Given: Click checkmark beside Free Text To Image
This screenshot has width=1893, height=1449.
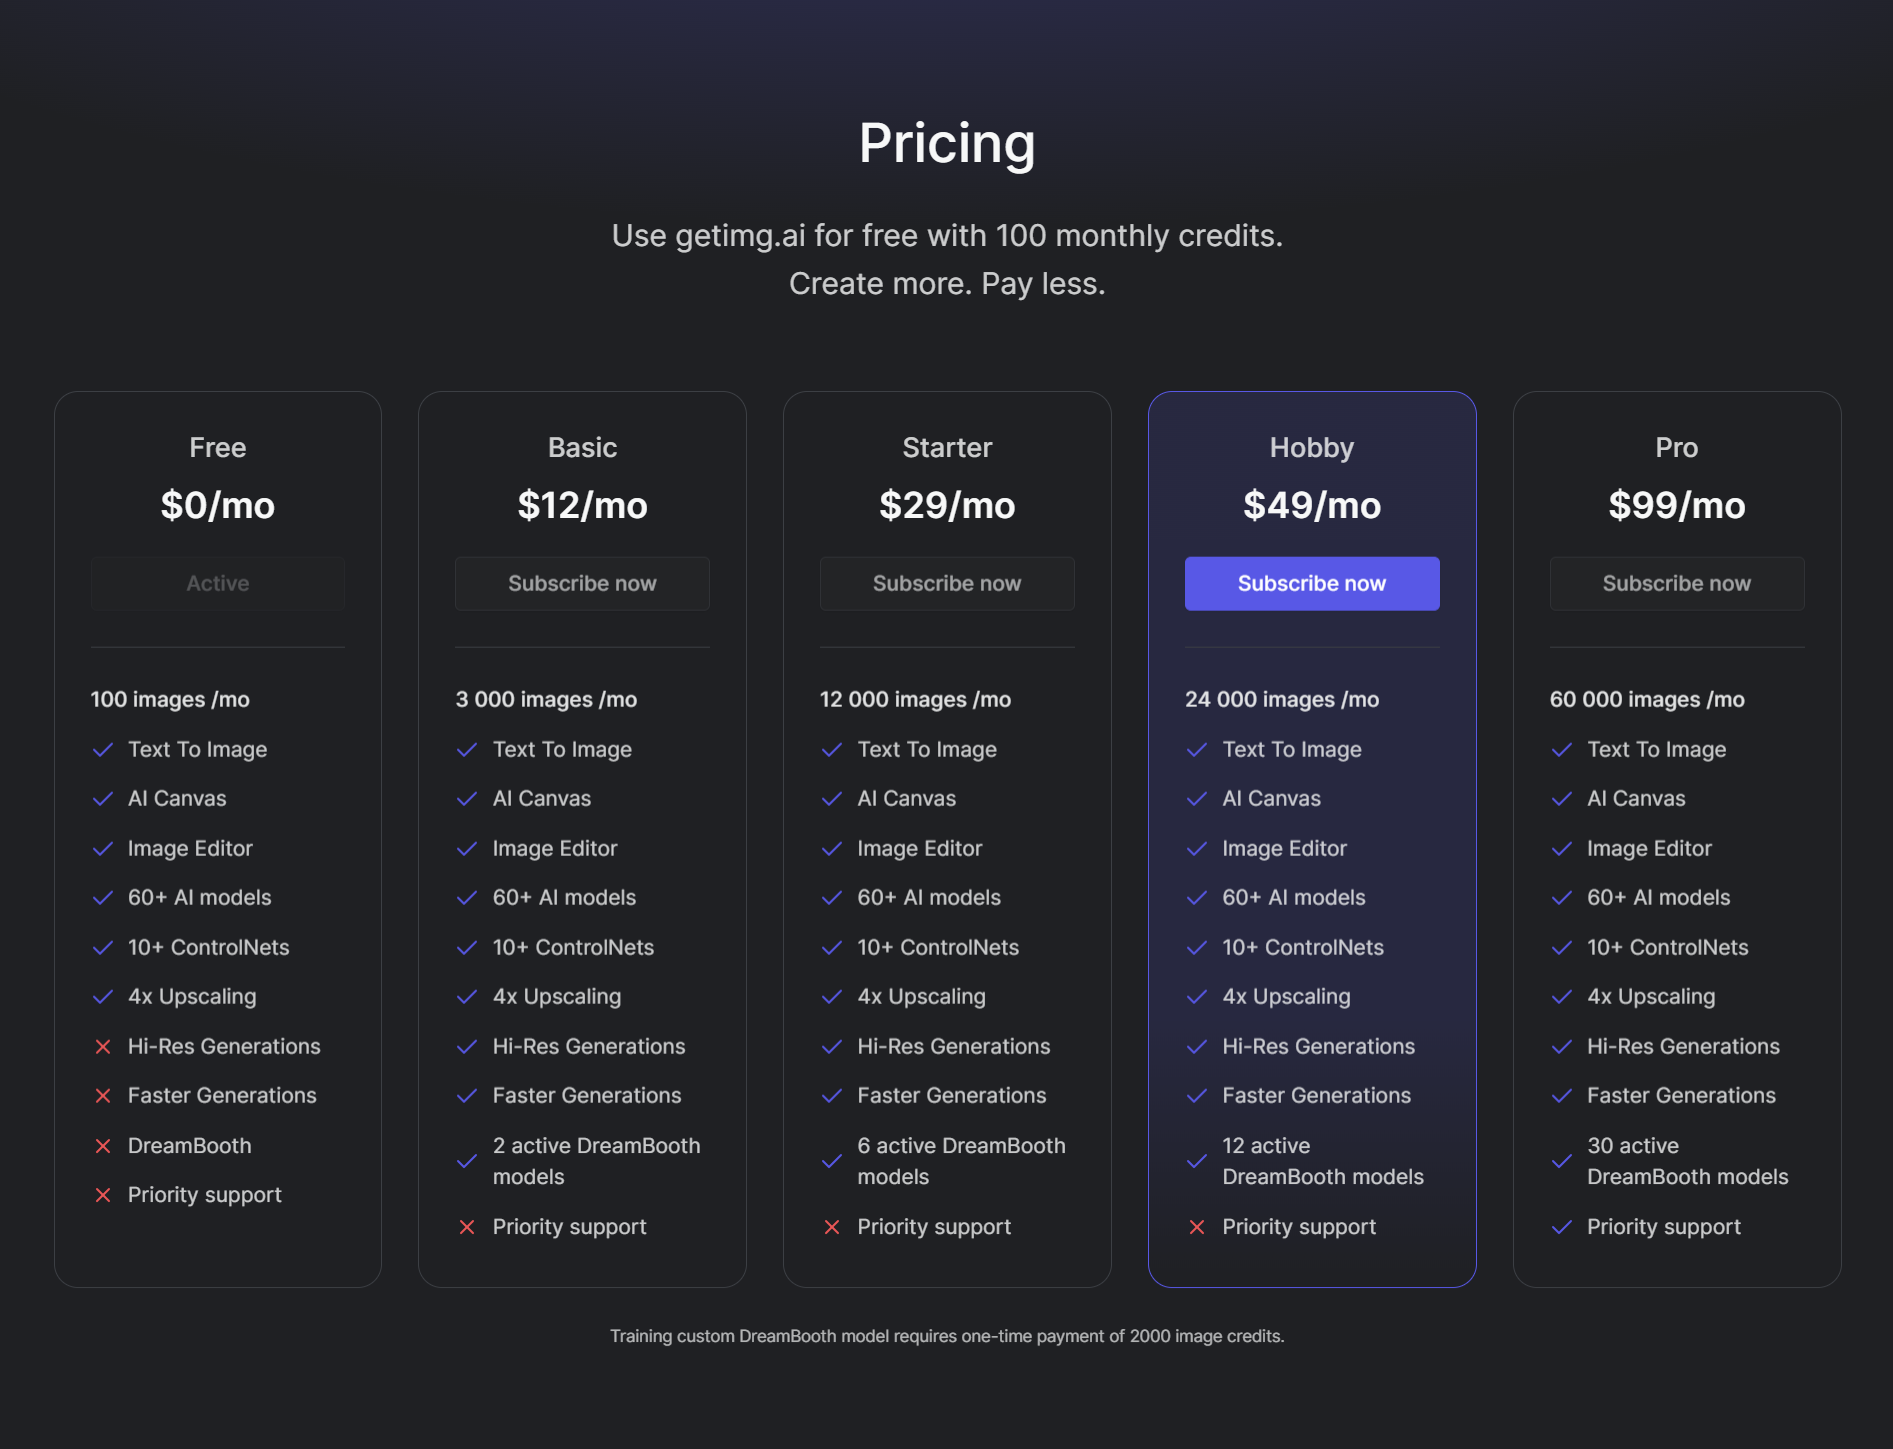Looking at the screenshot, I should [103, 750].
